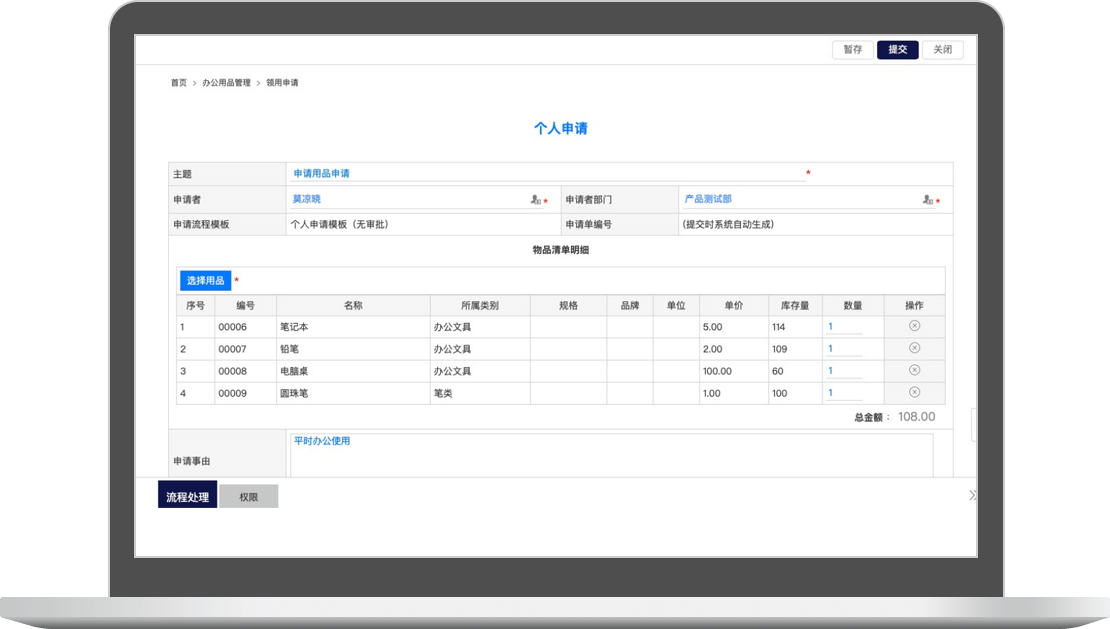The height and width of the screenshot is (629, 1110).
Task: Open person picker icon for 申请者
Action: [x=536, y=200]
